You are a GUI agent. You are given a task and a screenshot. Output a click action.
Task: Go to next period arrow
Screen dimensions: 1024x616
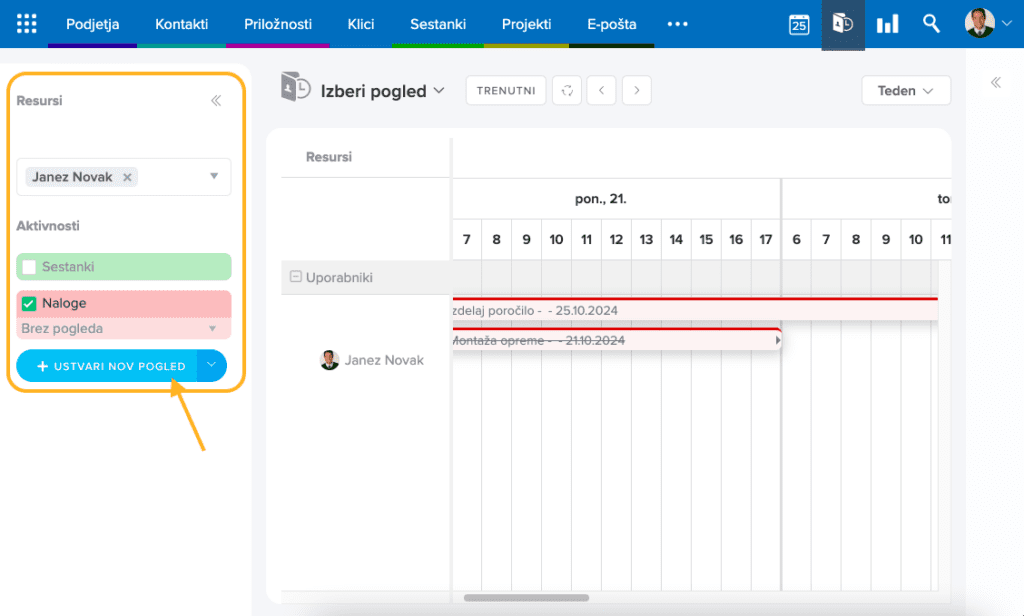pyautogui.click(x=637, y=91)
